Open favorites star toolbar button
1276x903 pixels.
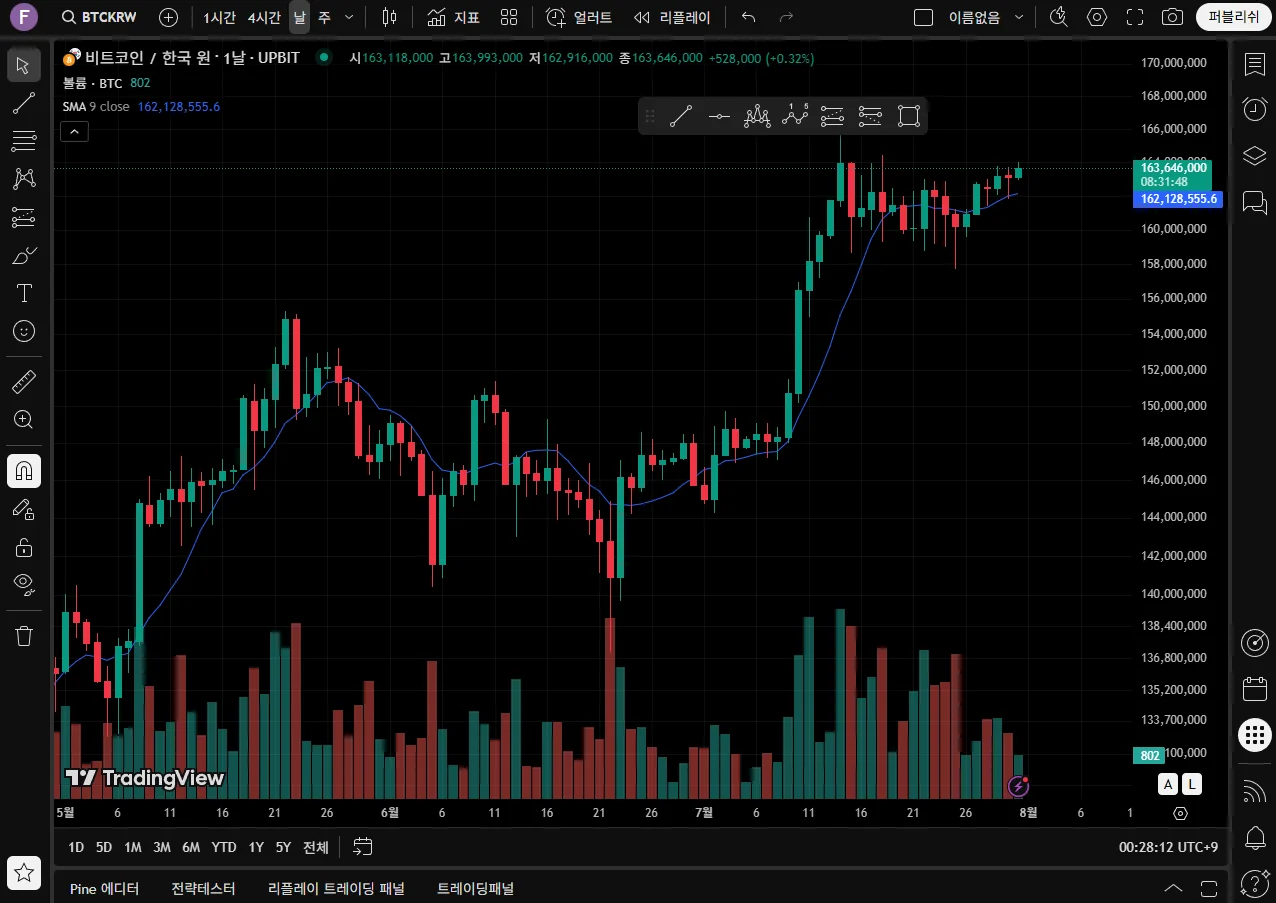24,872
